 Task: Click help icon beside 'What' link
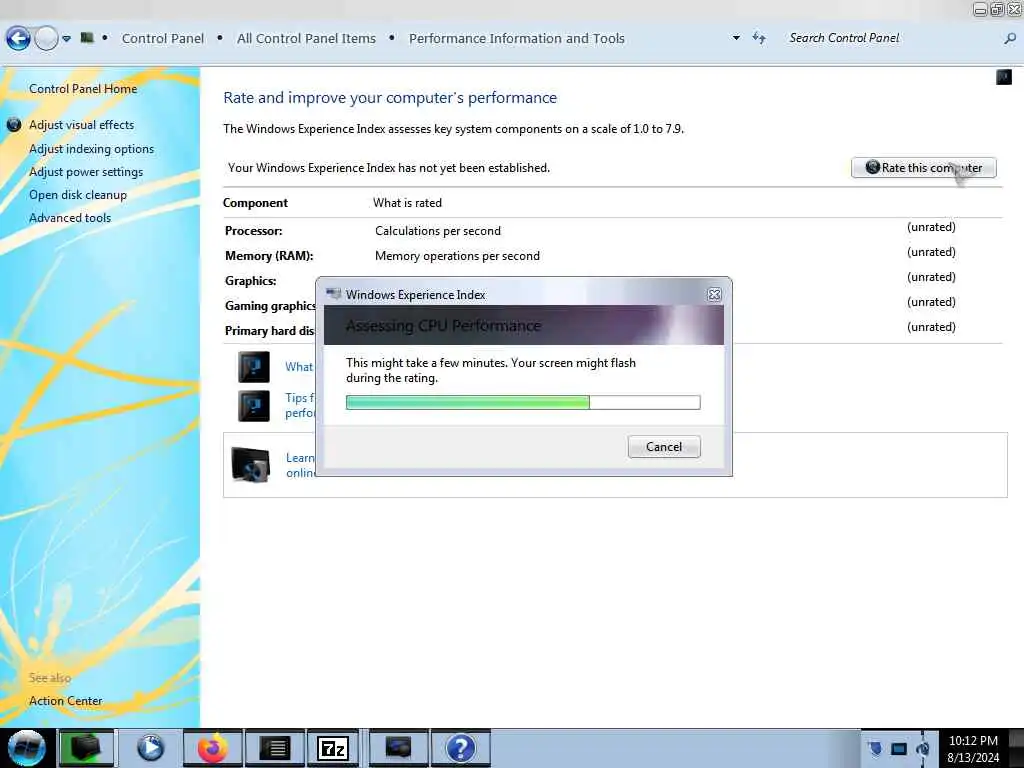click(x=253, y=366)
